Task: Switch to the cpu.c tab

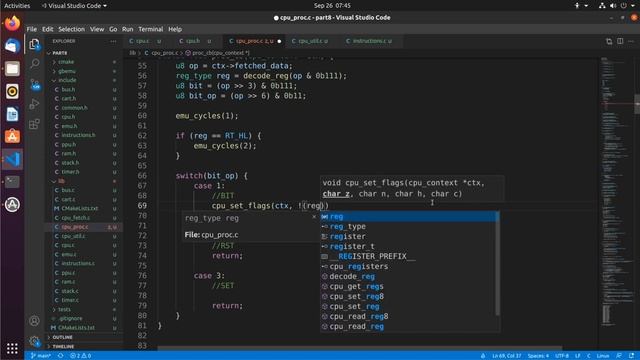Action: 142,41
